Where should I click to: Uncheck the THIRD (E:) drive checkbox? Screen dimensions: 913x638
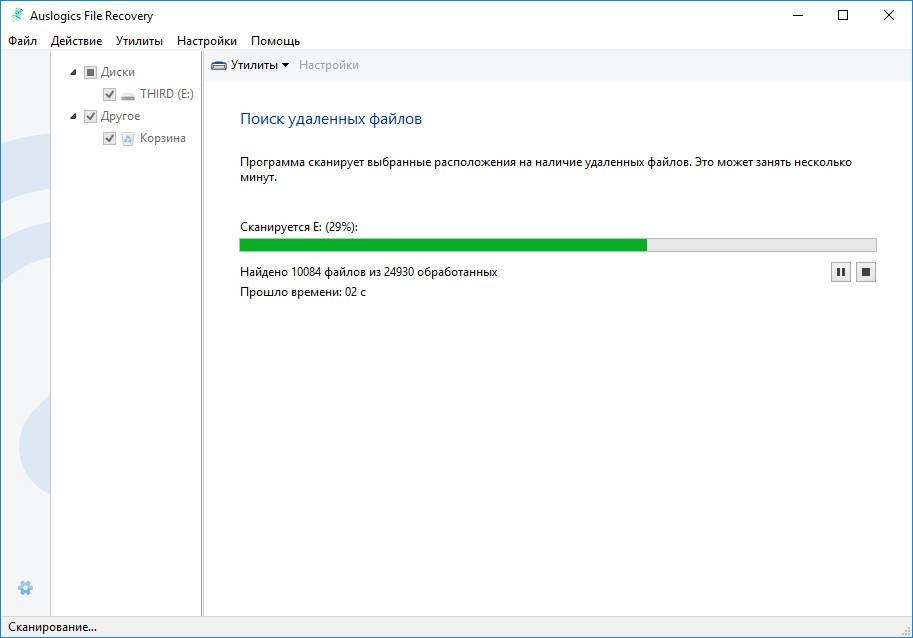coord(109,94)
